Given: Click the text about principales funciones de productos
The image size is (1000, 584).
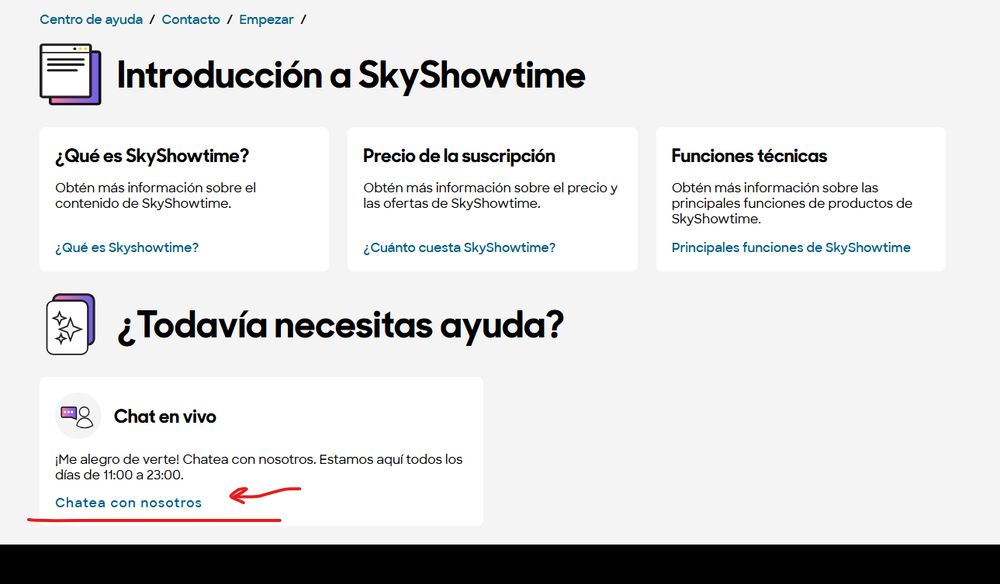Looking at the screenshot, I should pos(792,203).
